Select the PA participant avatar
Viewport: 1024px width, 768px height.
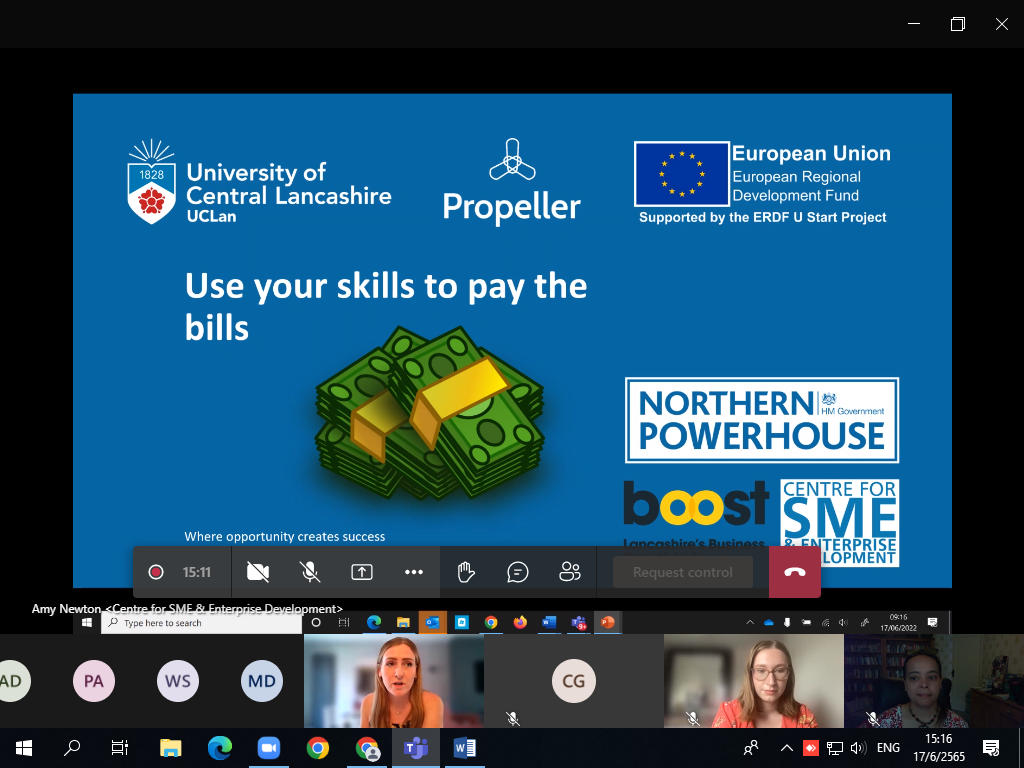(93, 681)
